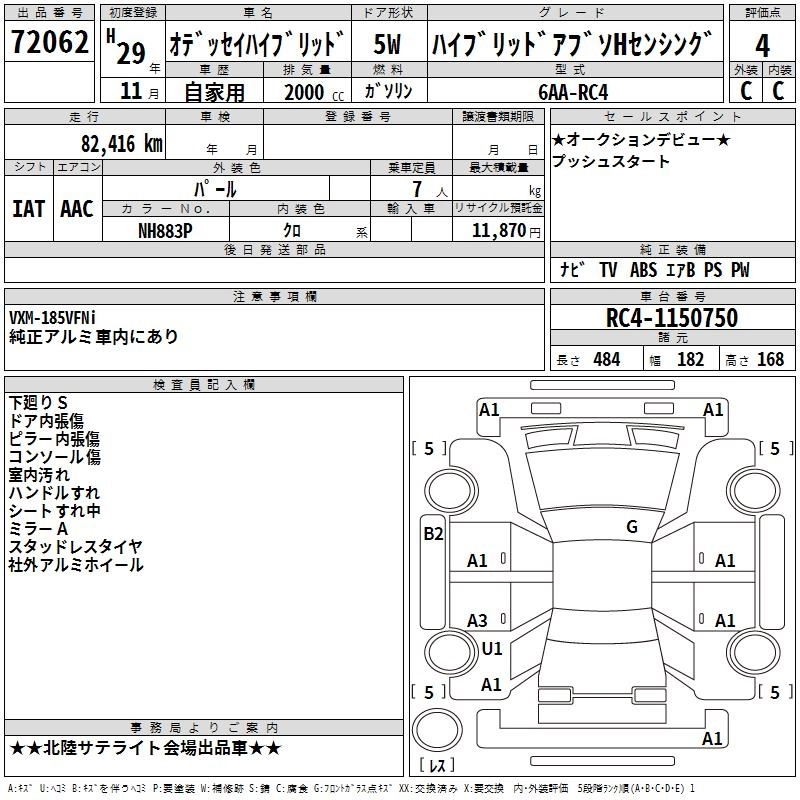This screenshot has height=800, width=800.
Task: Select lot number 72062
Action: [x=48, y=43]
